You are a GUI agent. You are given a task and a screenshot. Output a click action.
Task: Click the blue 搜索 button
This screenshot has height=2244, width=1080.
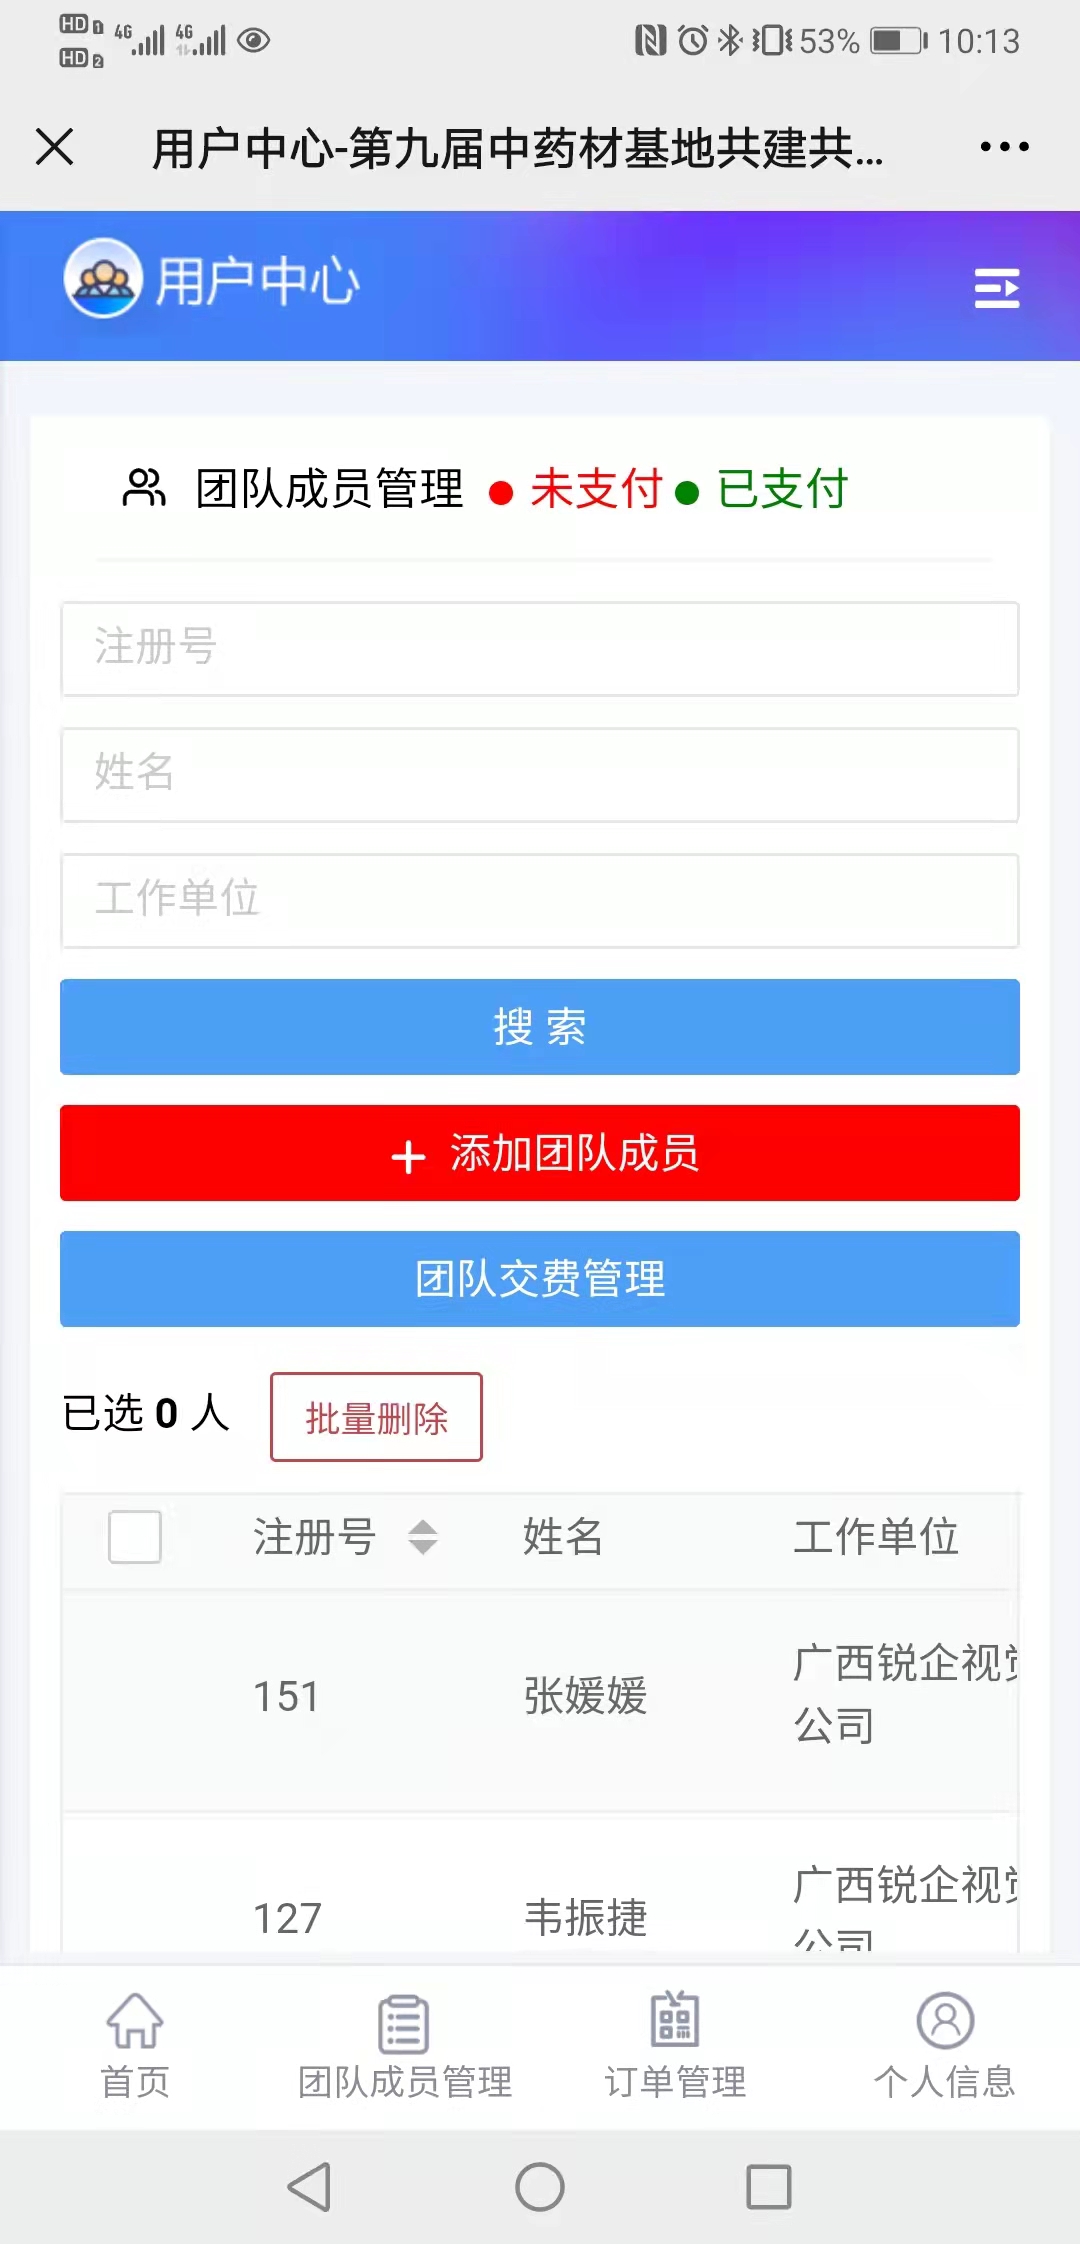[x=540, y=1027]
